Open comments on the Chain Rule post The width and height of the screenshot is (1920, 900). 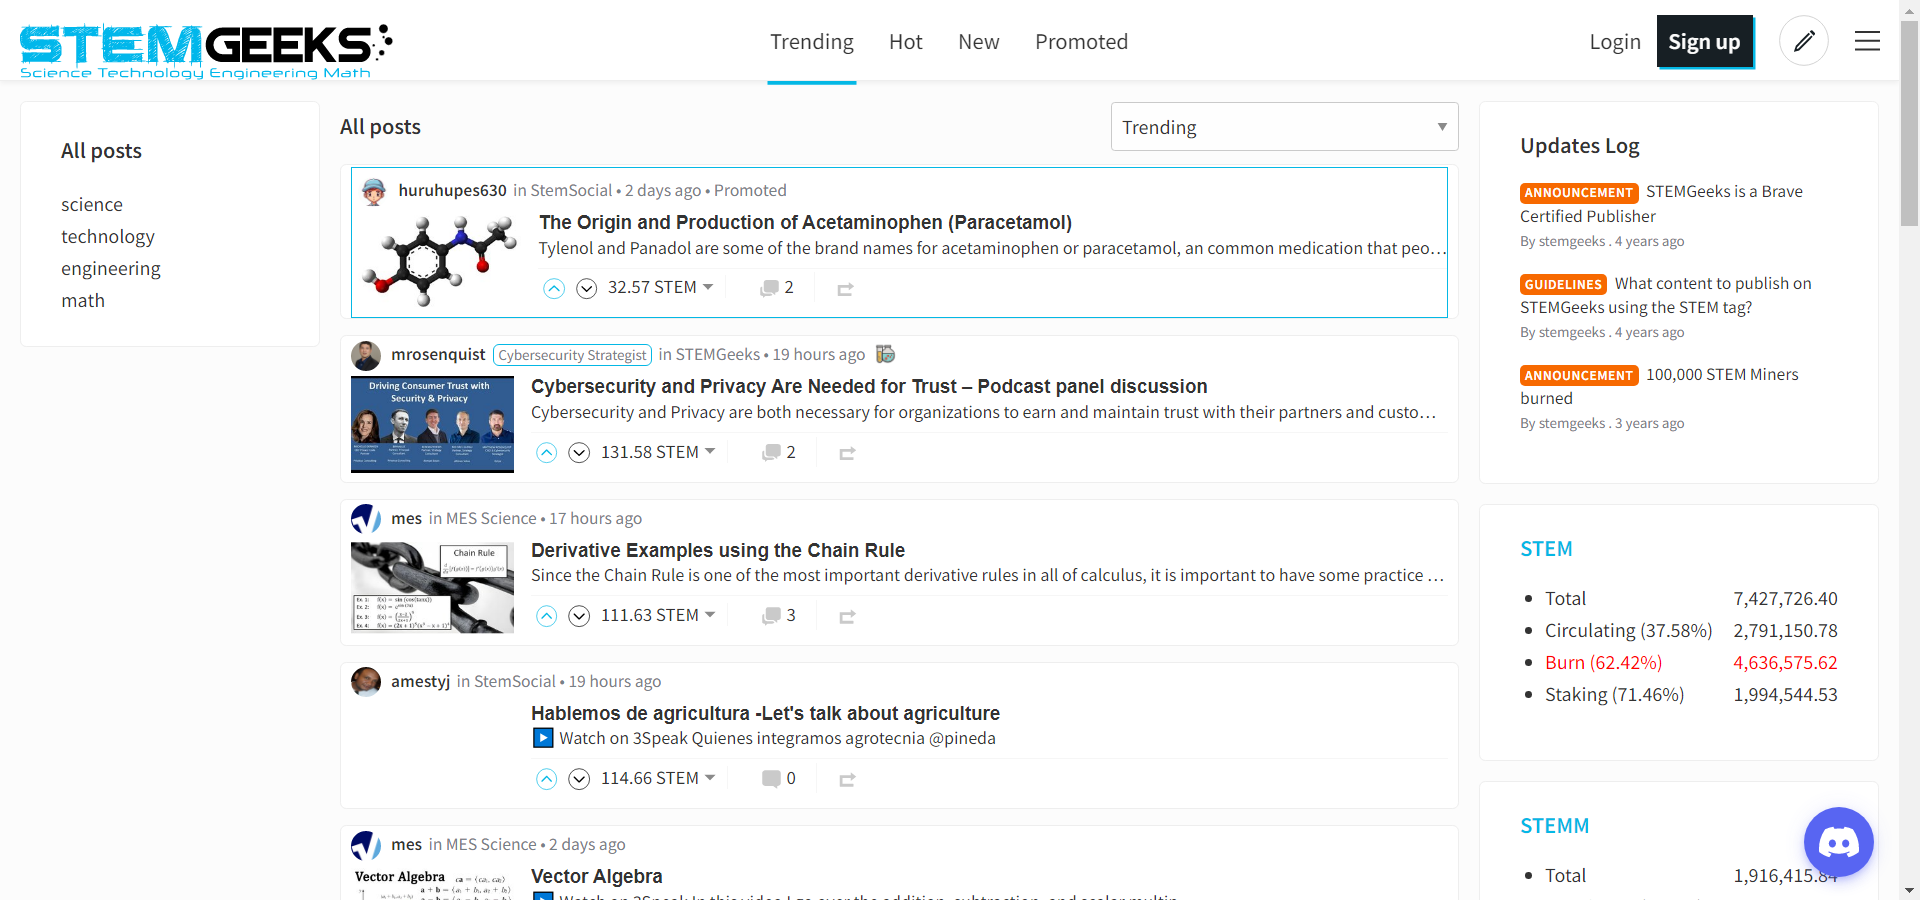(779, 616)
